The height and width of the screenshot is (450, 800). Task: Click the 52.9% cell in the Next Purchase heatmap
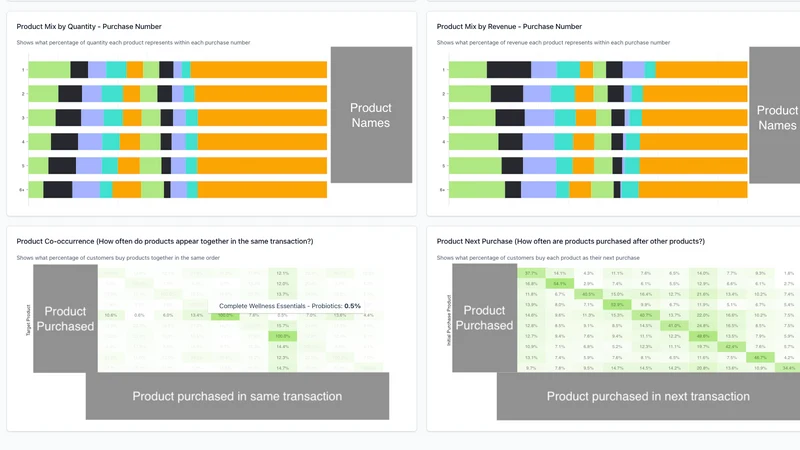pyautogui.click(x=617, y=305)
